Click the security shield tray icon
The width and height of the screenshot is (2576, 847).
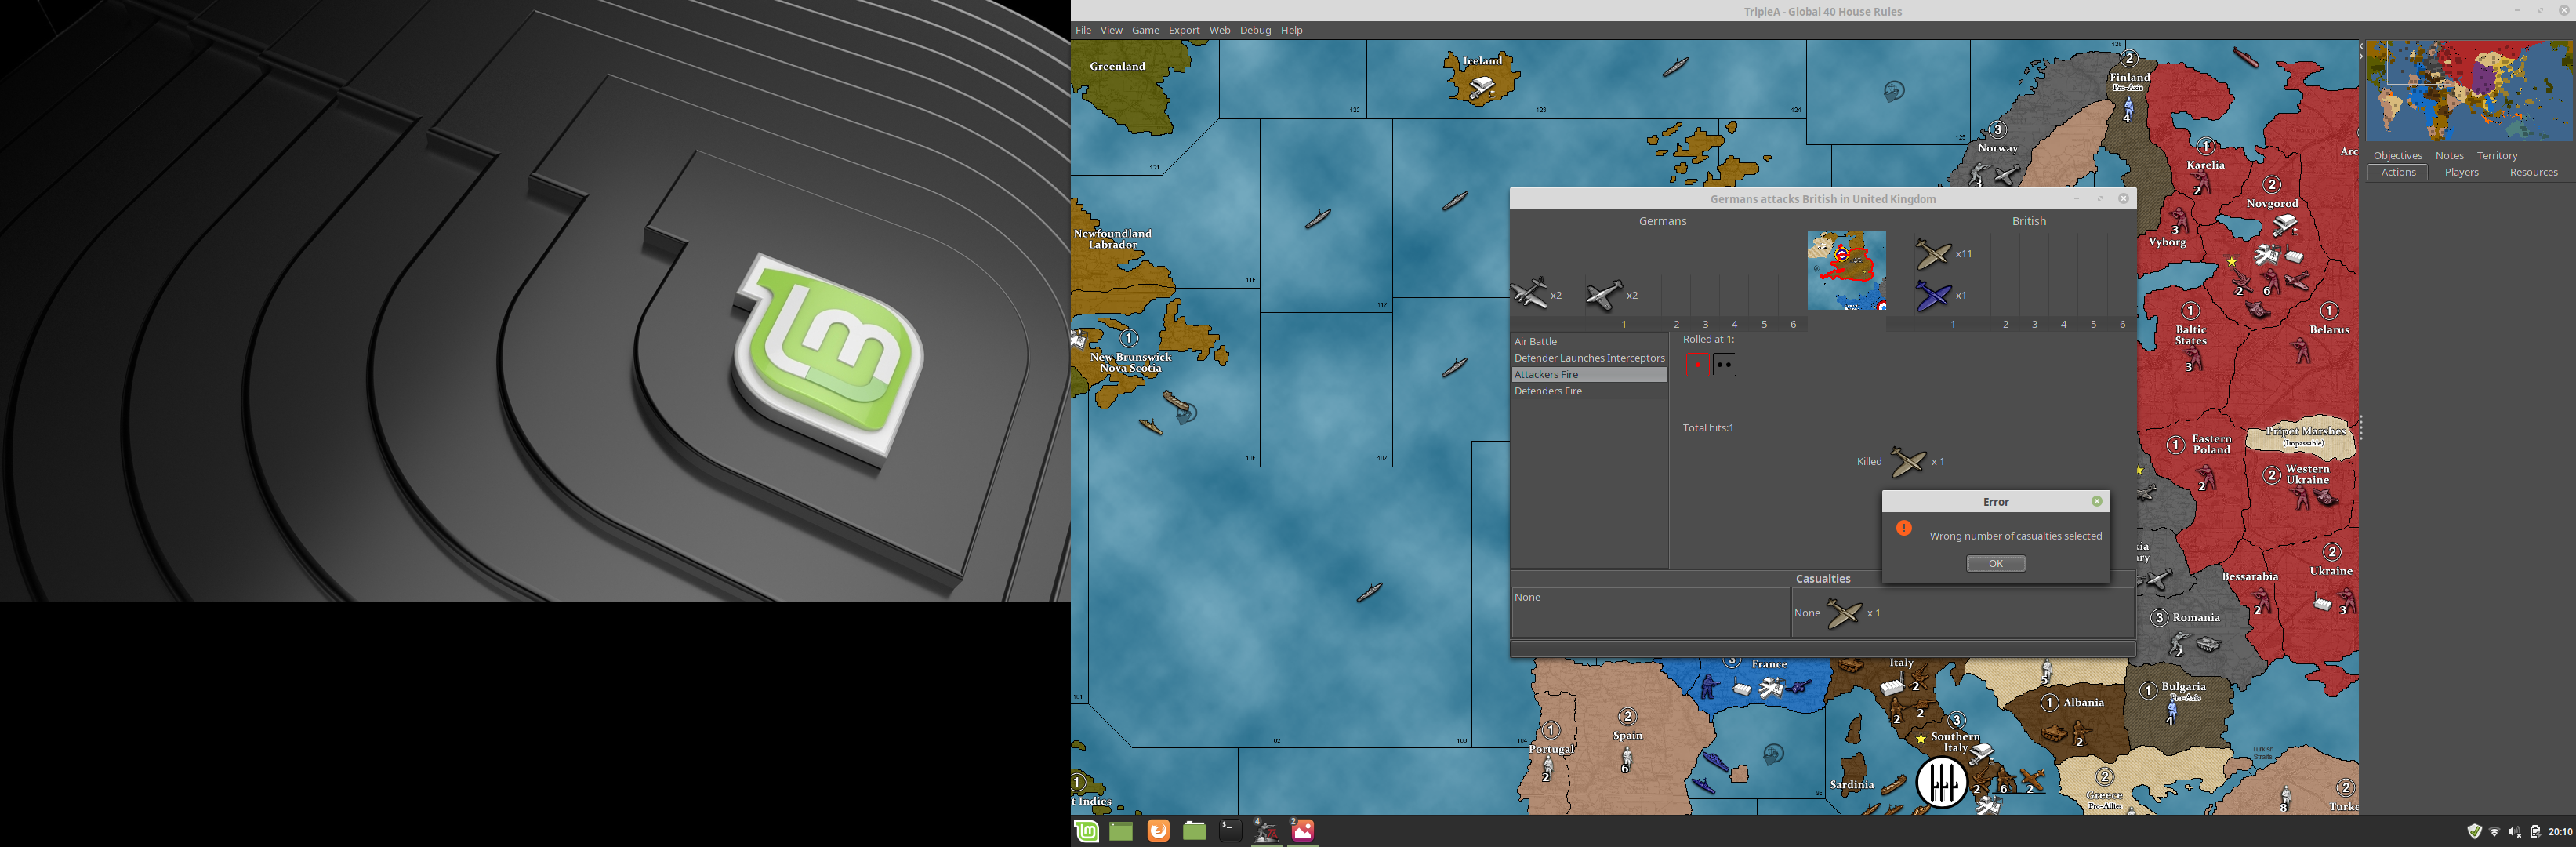[x=2474, y=831]
